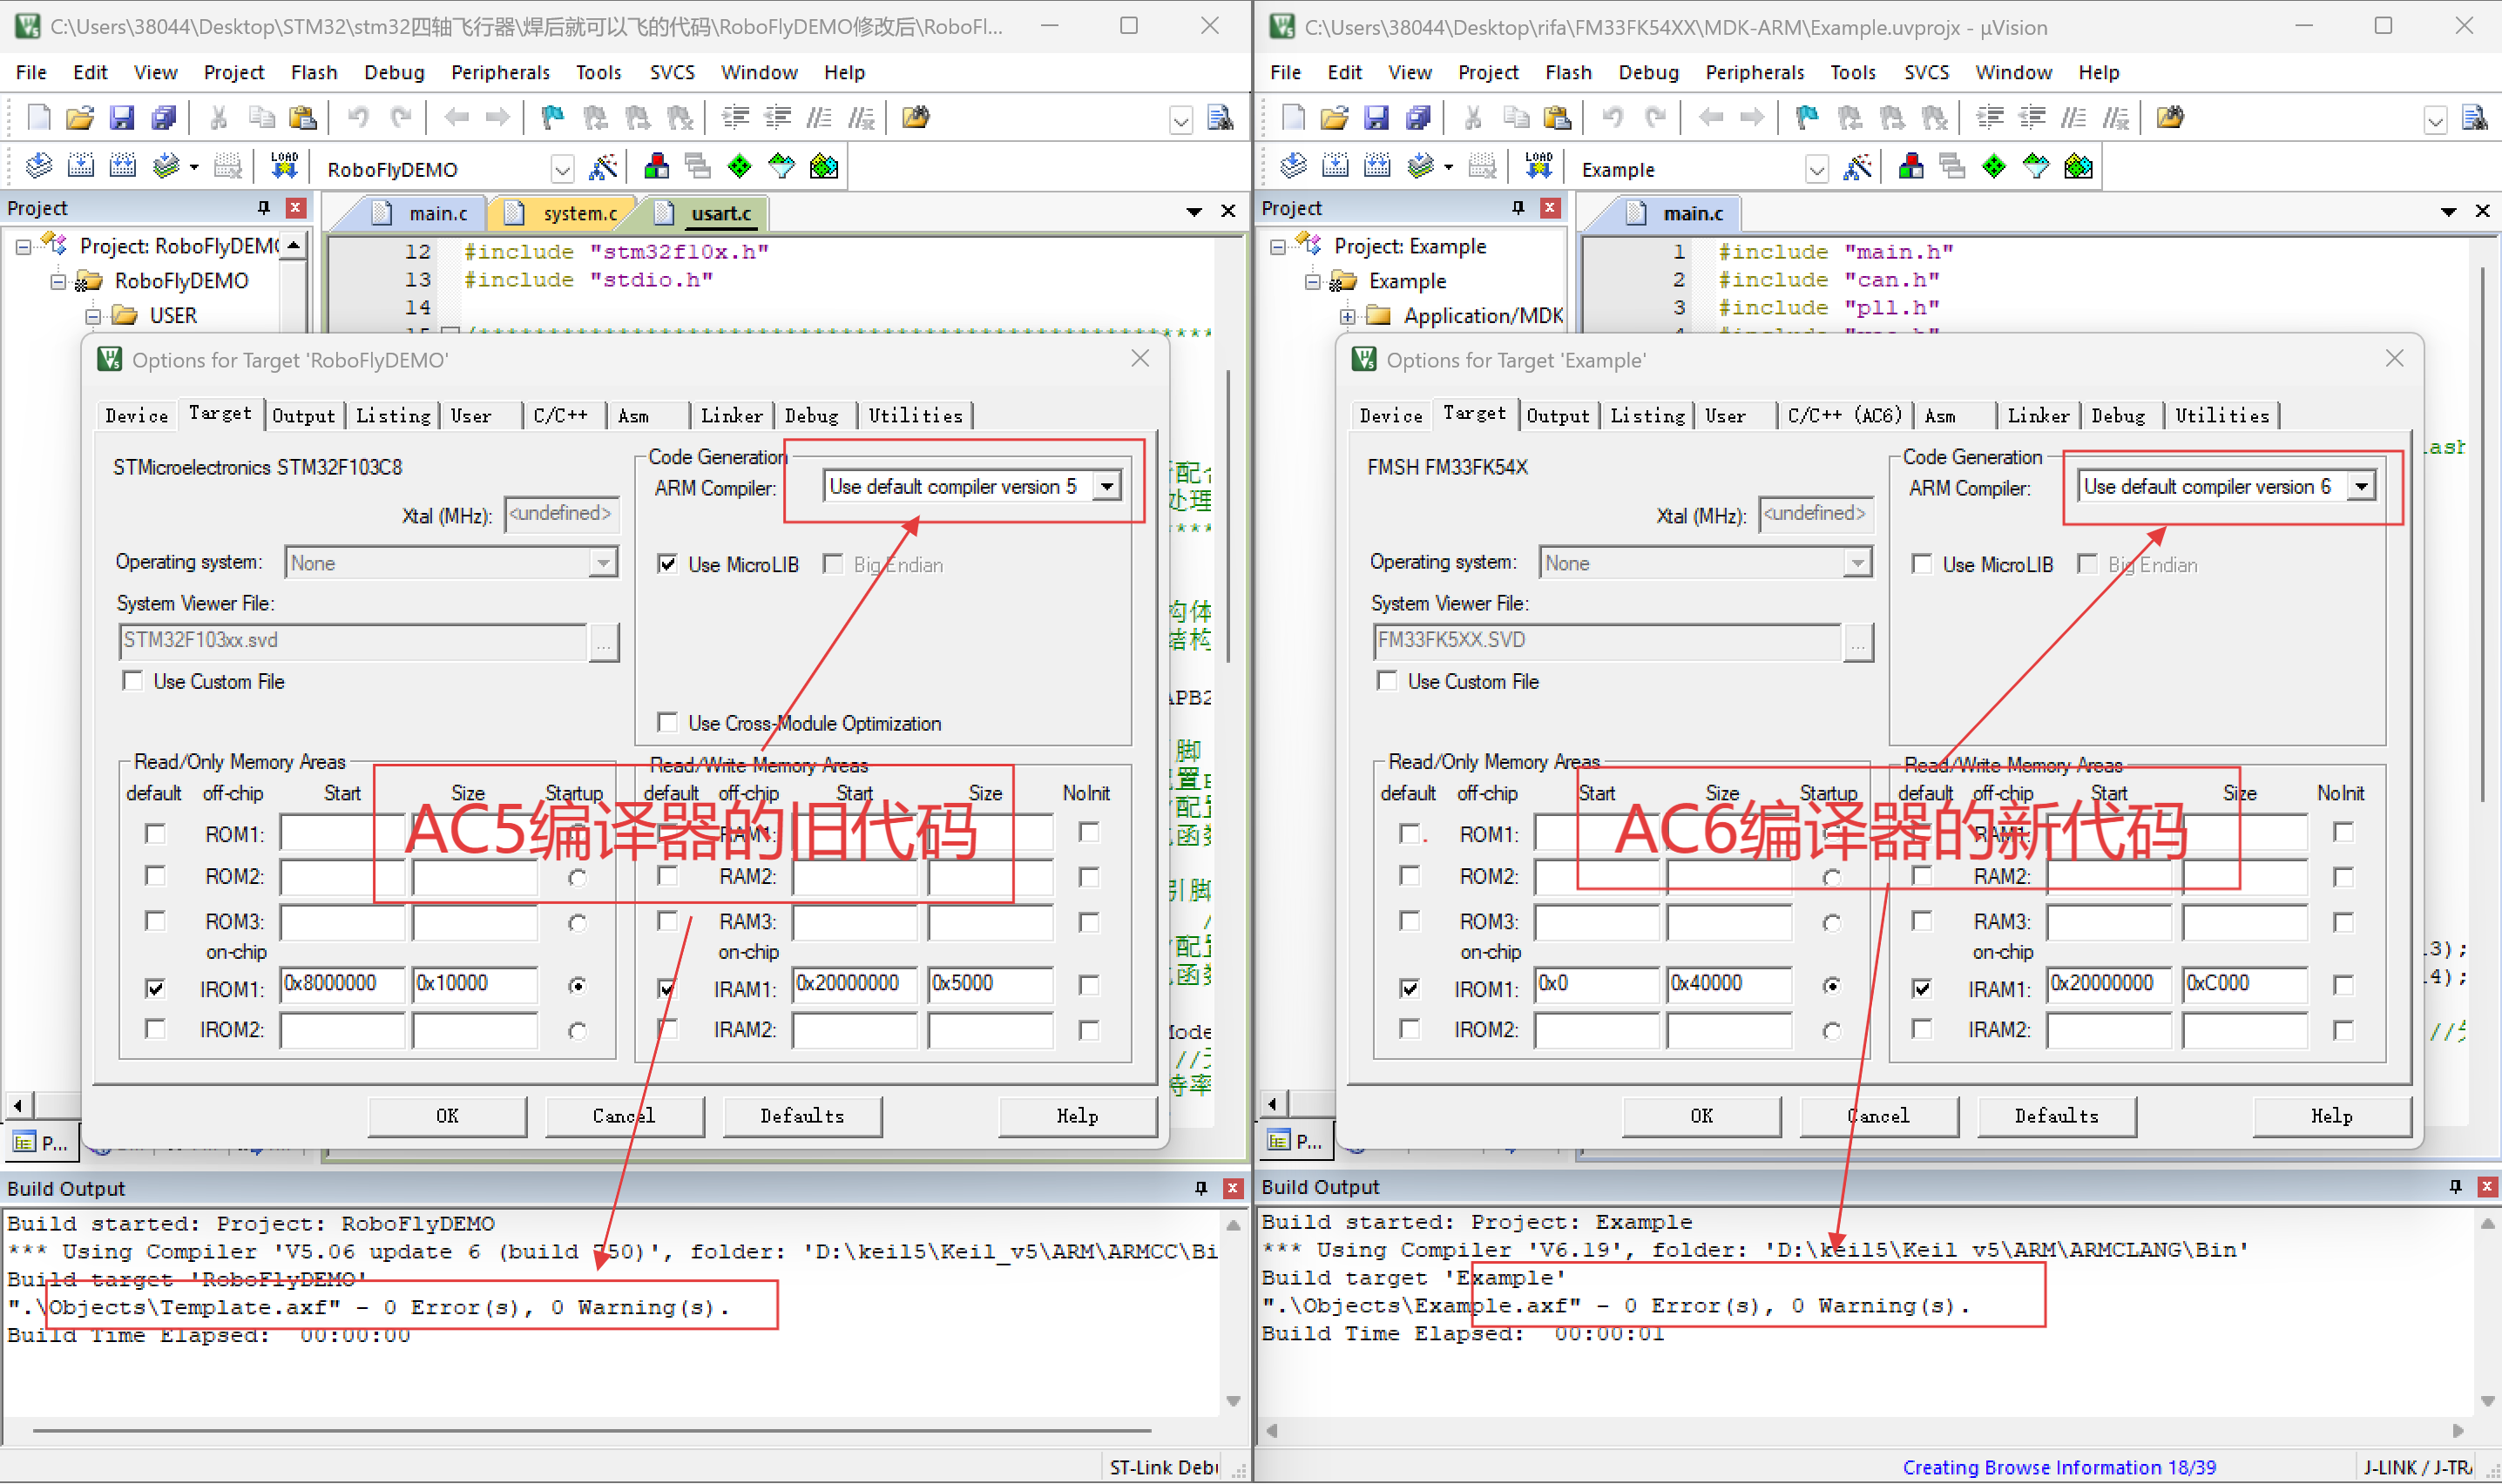The height and width of the screenshot is (1484, 2502).
Task: Click Pack Installer icon in right window toolbar
Action: 2078,167
